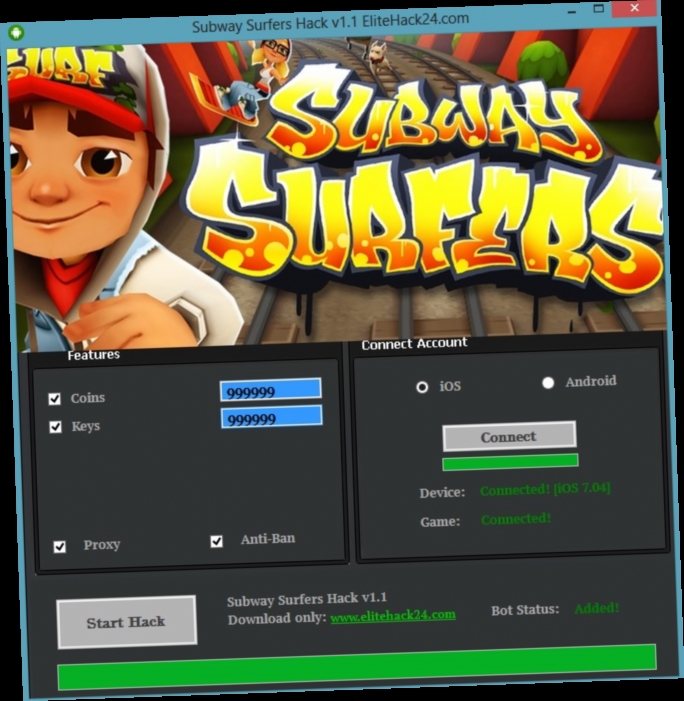Click the 'Bot Status:' label

pyautogui.click(x=525, y=610)
